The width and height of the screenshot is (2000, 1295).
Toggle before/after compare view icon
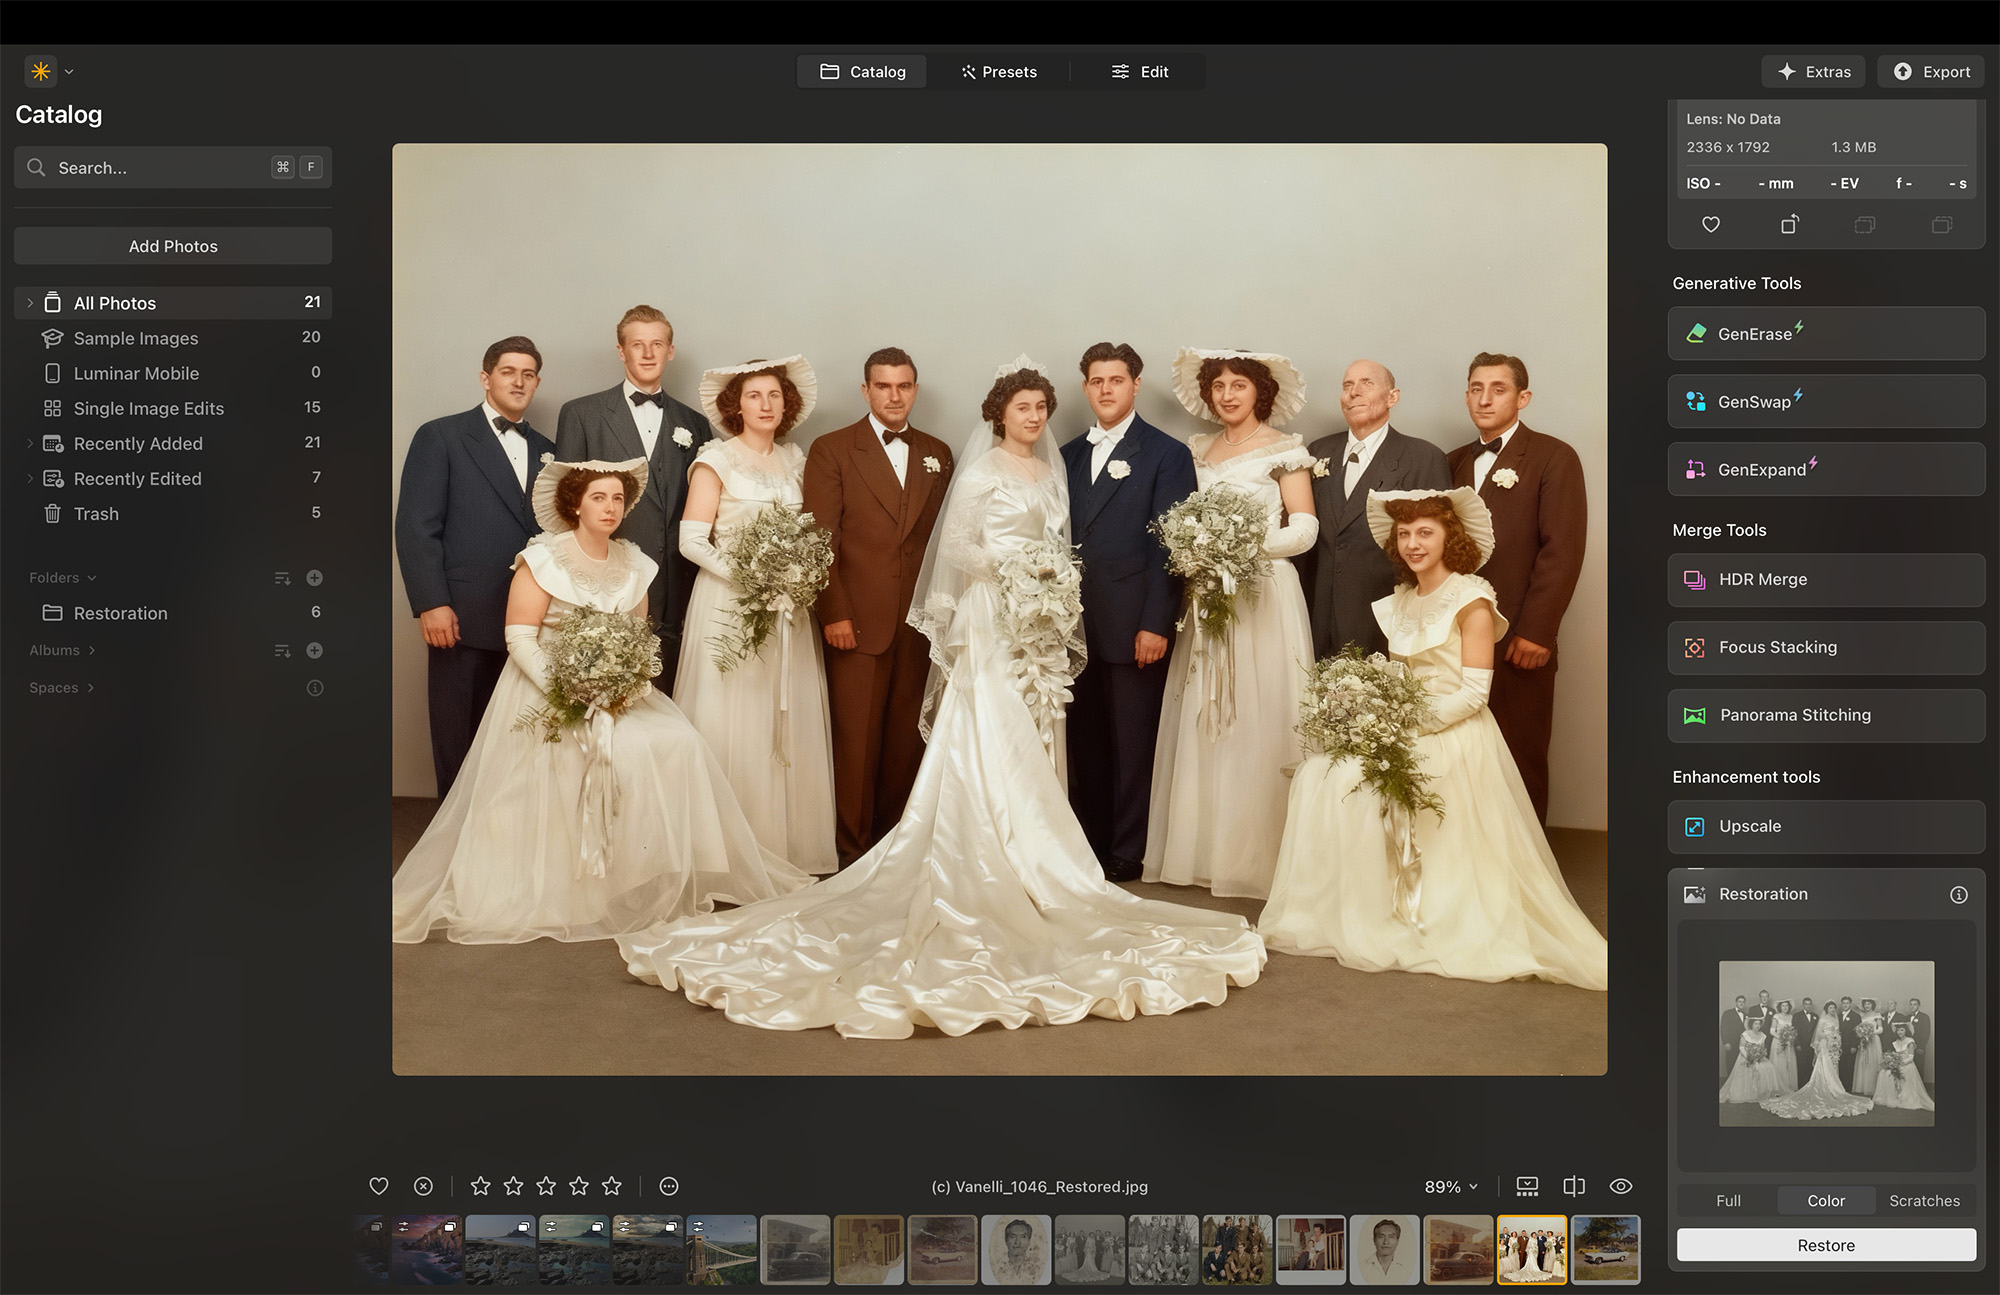point(1573,1186)
